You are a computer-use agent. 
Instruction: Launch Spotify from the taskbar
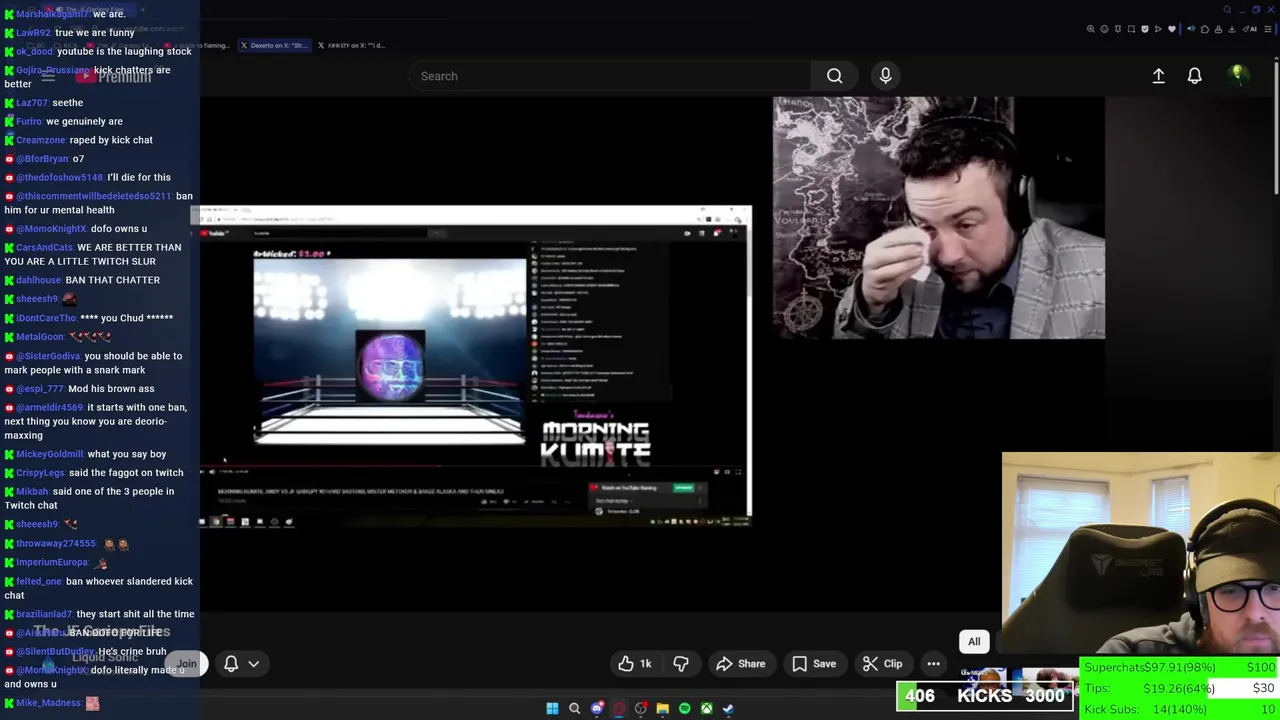(x=684, y=708)
